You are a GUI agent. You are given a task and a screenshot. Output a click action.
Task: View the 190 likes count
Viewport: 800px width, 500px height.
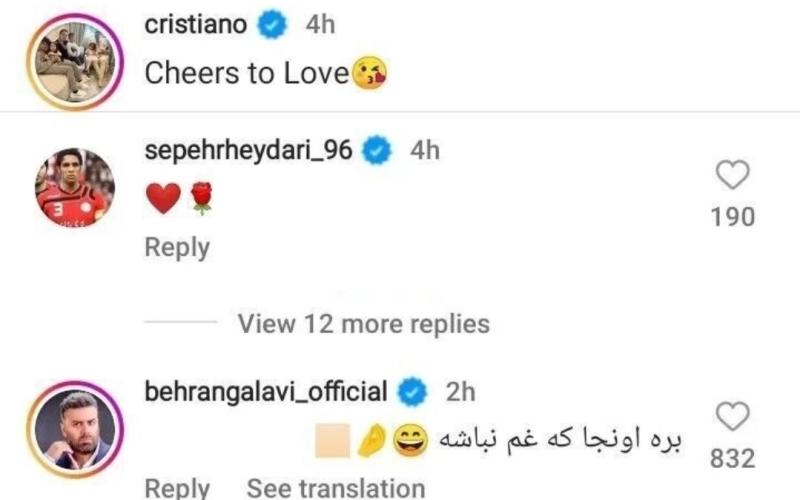coord(734,216)
